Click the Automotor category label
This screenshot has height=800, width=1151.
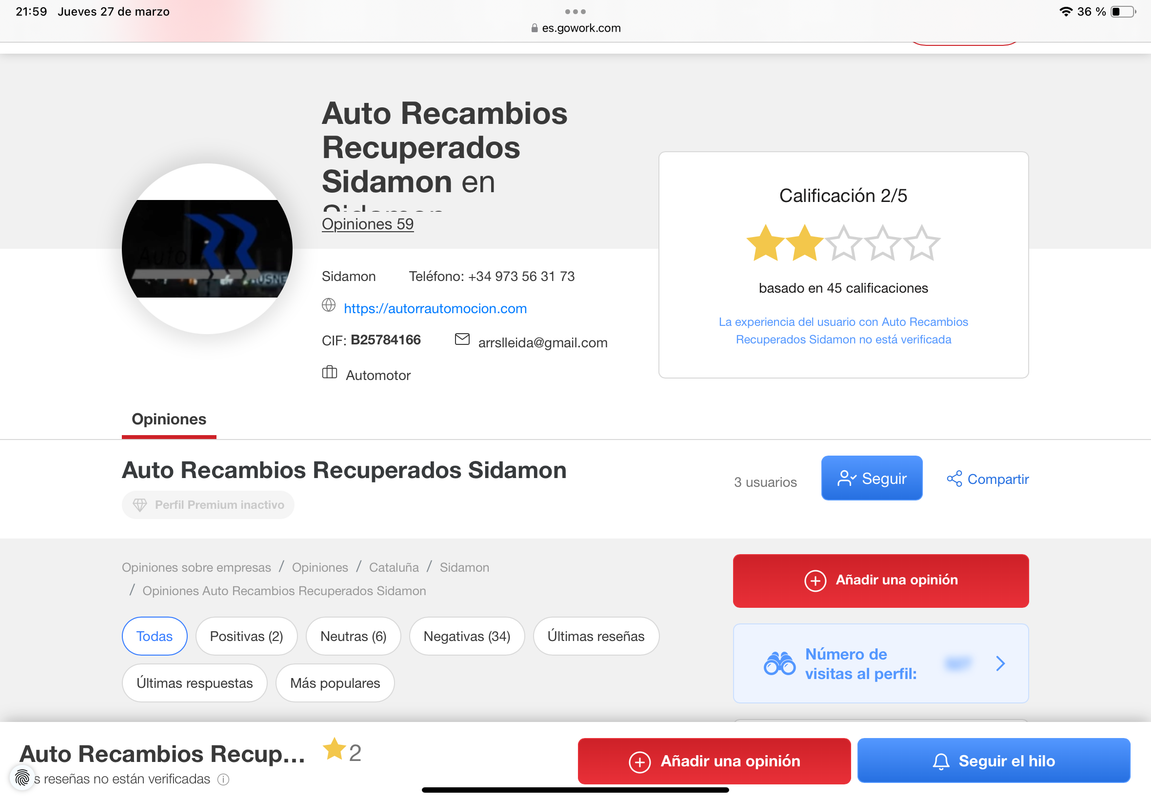378,375
